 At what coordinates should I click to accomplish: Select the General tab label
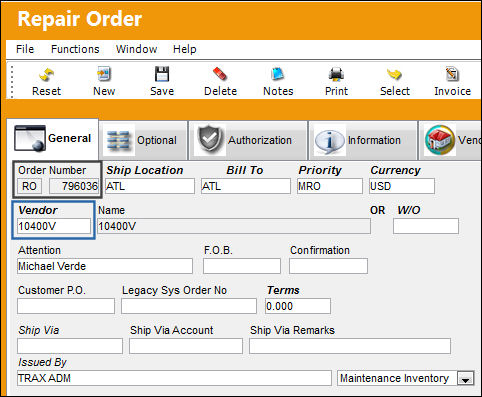[69, 138]
